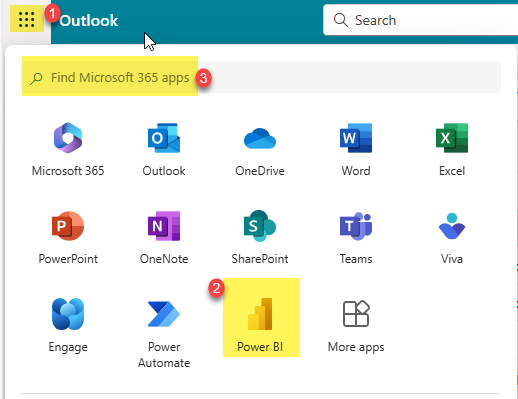
Task: Show More apps
Action: [356, 325]
